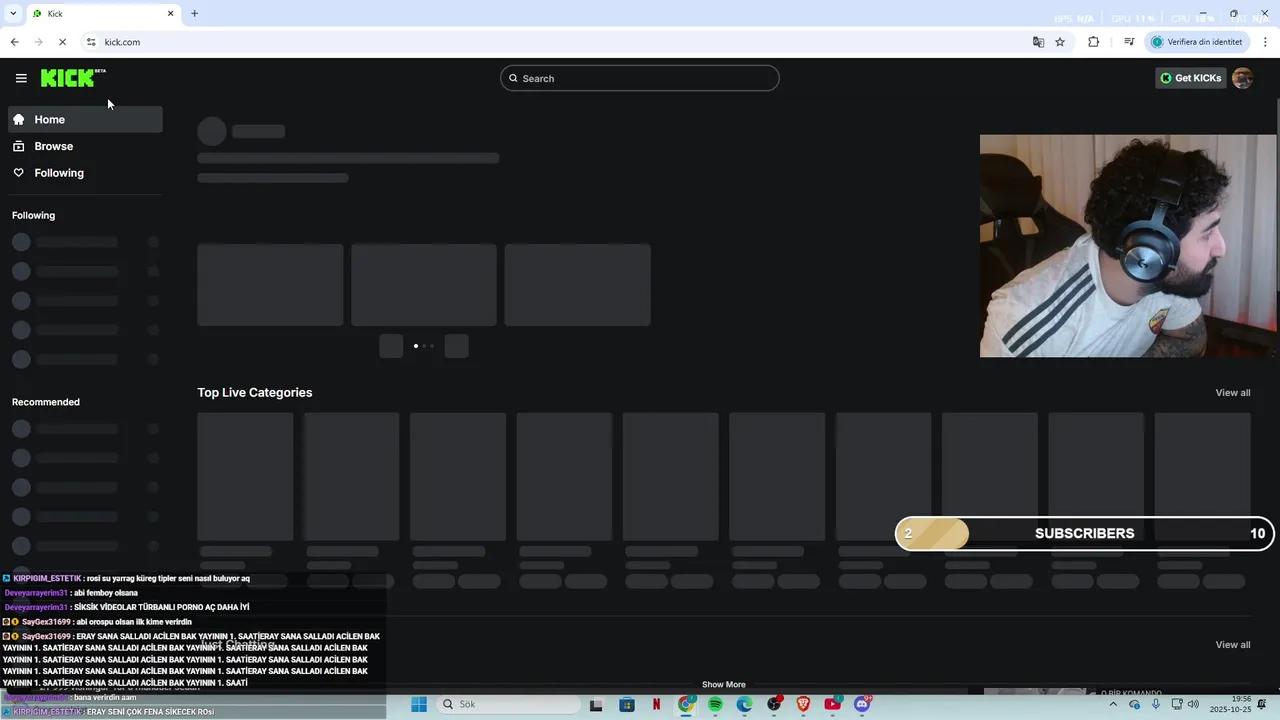1280x720 pixels.
Task: Click the Following section heading in the sidebar
Action: click(x=33, y=215)
